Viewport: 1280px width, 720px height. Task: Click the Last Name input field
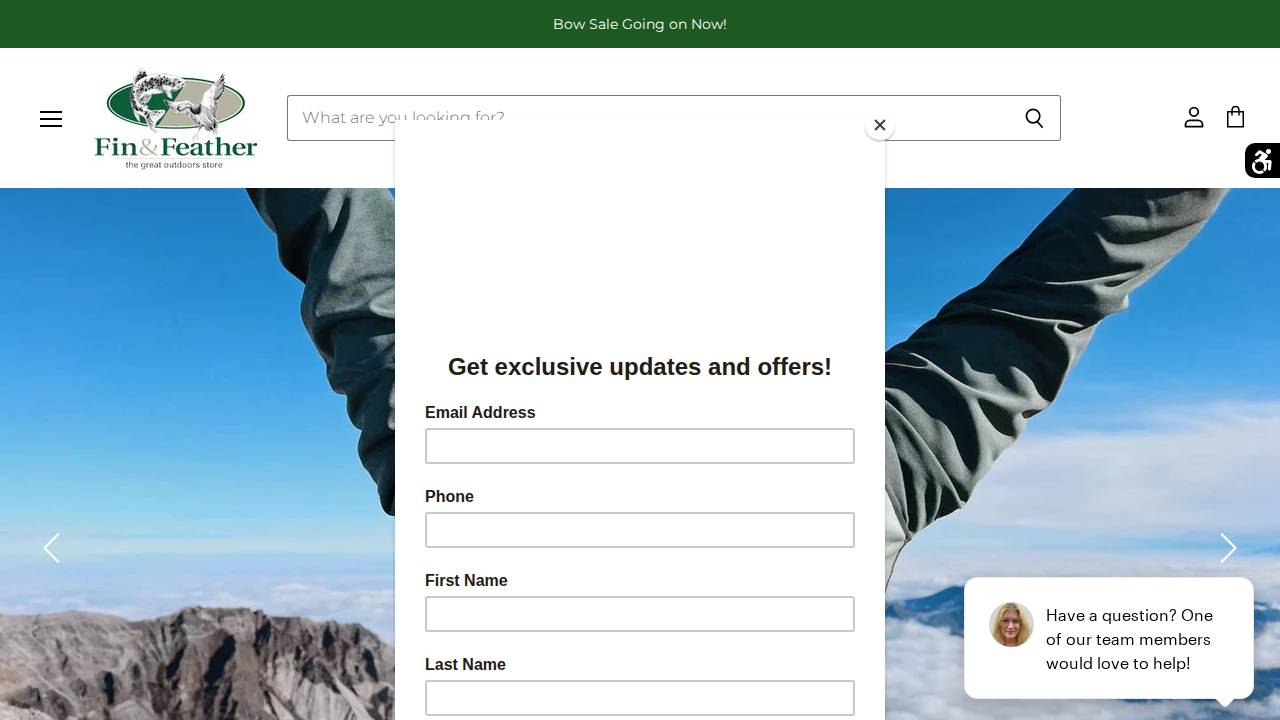click(x=640, y=698)
